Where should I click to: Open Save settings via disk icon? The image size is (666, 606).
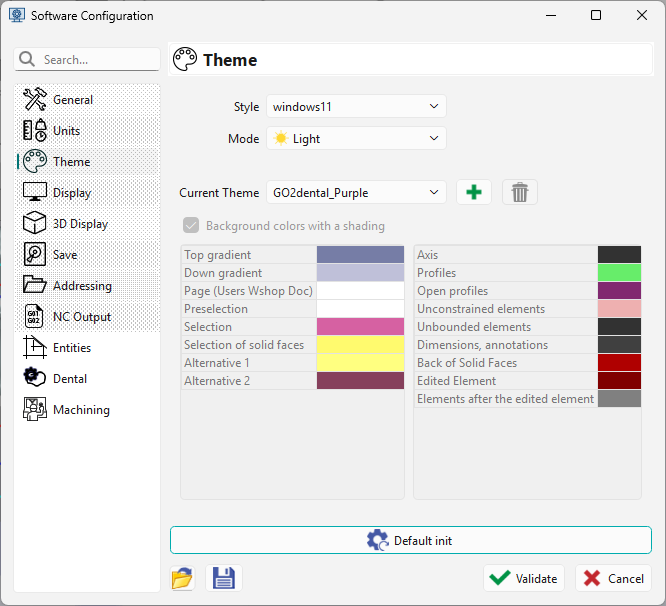34,254
